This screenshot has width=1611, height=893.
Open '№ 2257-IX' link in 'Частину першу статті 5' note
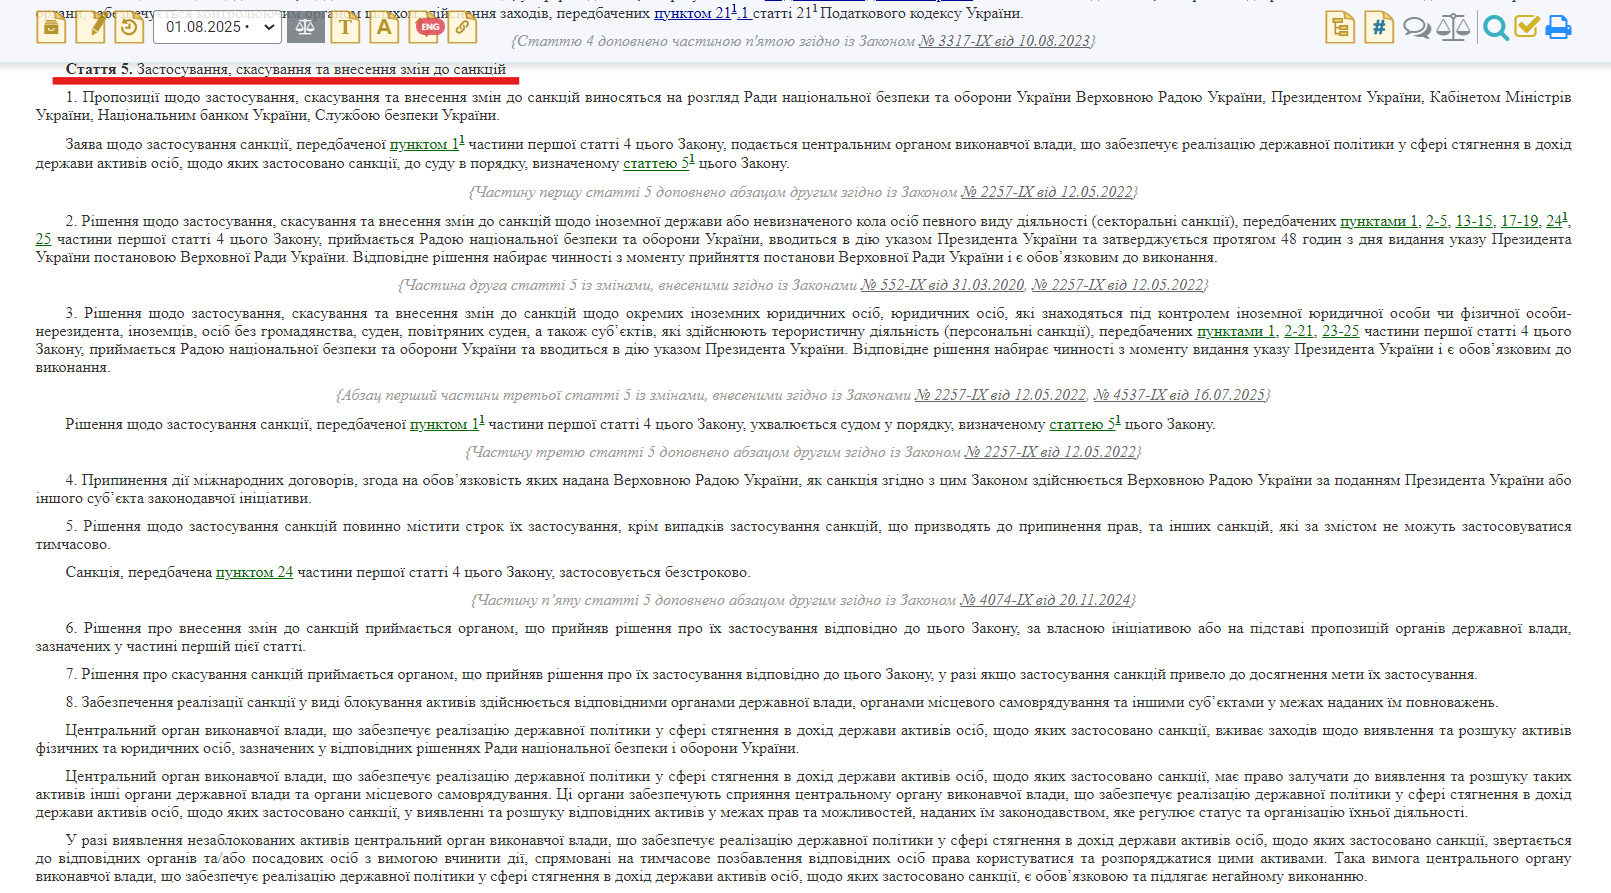point(1047,192)
